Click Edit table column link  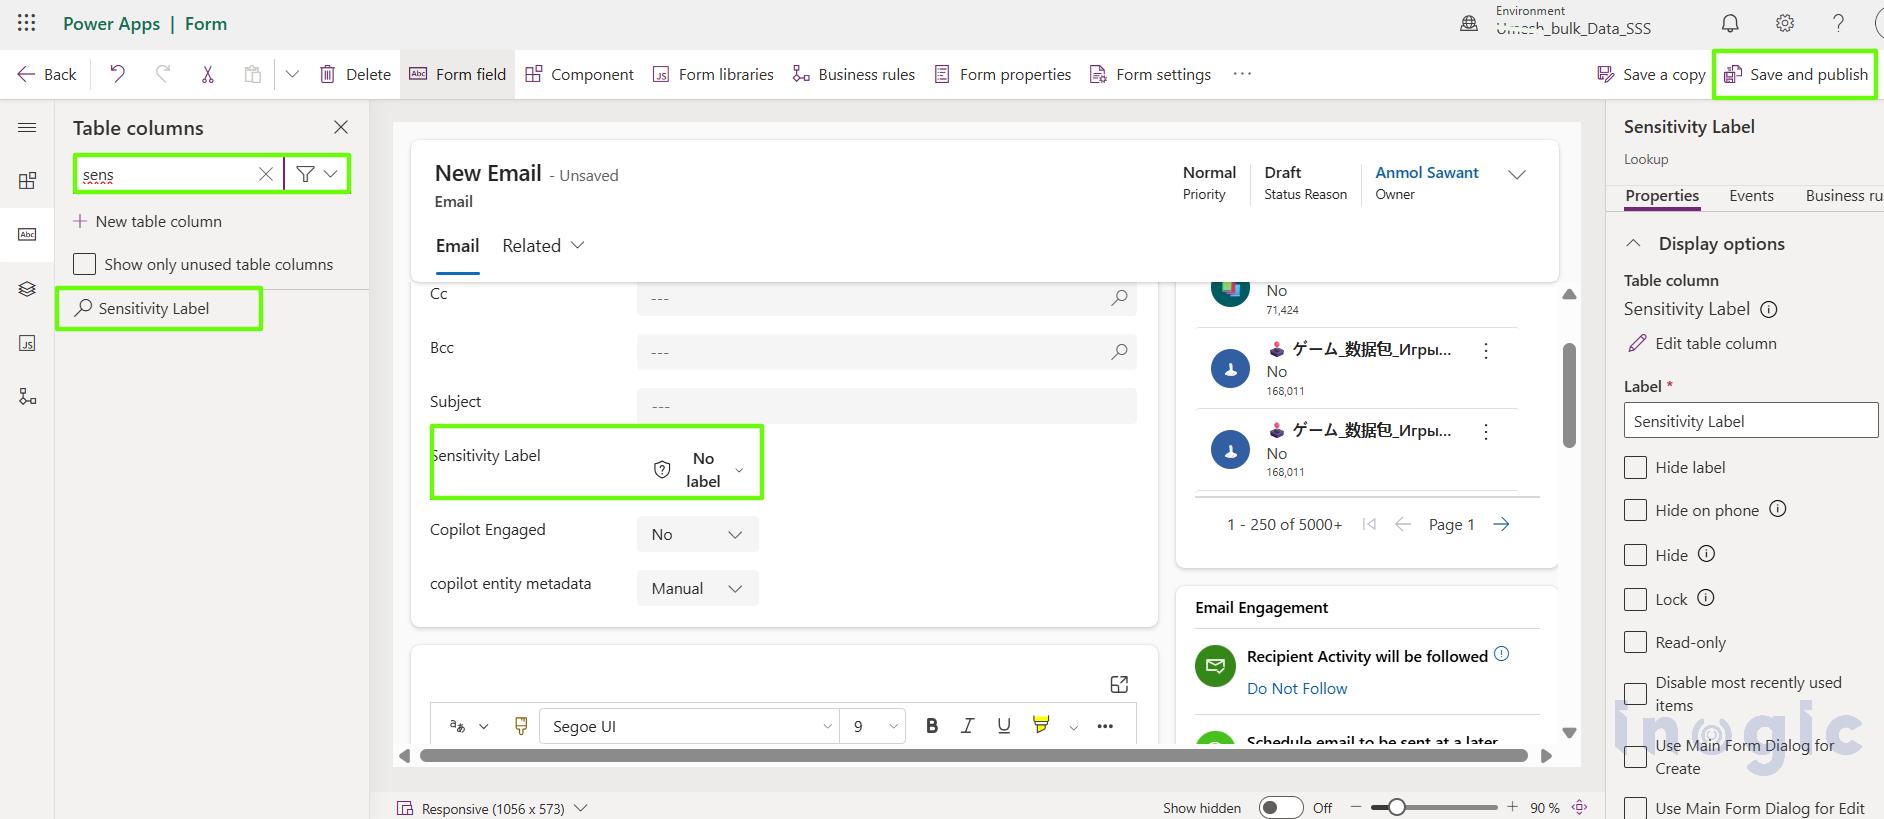click(x=1703, y=343)
